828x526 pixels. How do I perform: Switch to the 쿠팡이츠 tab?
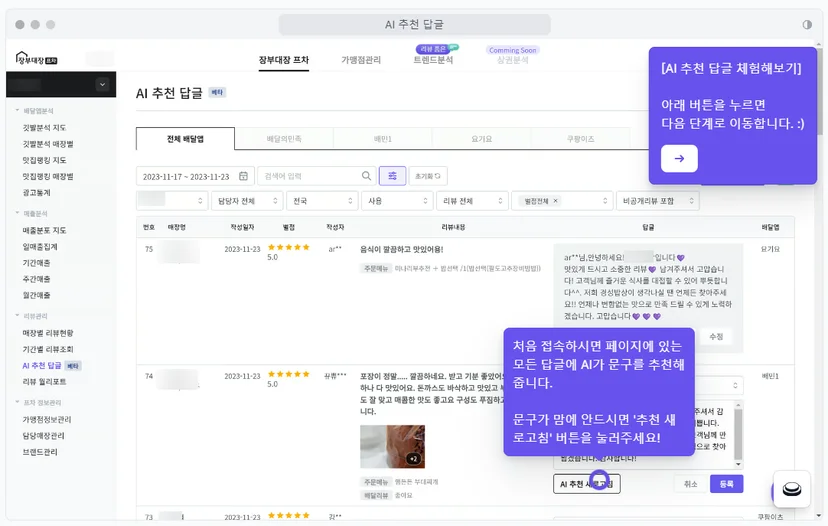click(580, 139)
